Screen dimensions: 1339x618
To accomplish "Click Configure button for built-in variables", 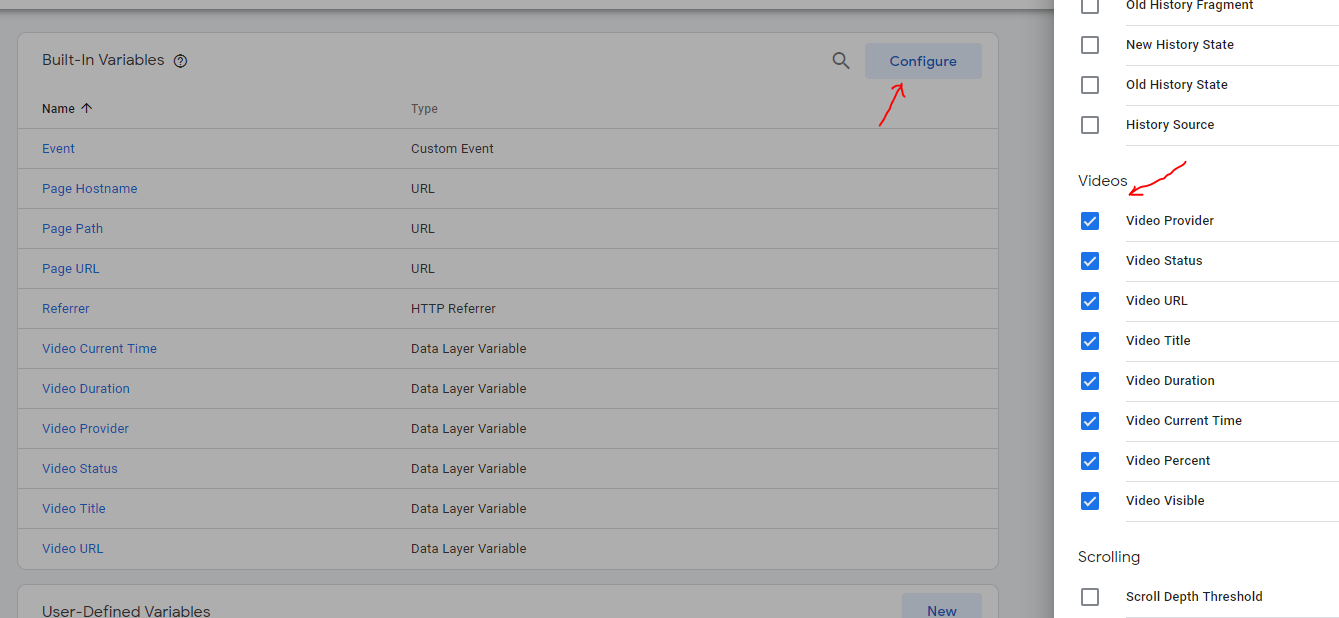I will tap(922, 61).
